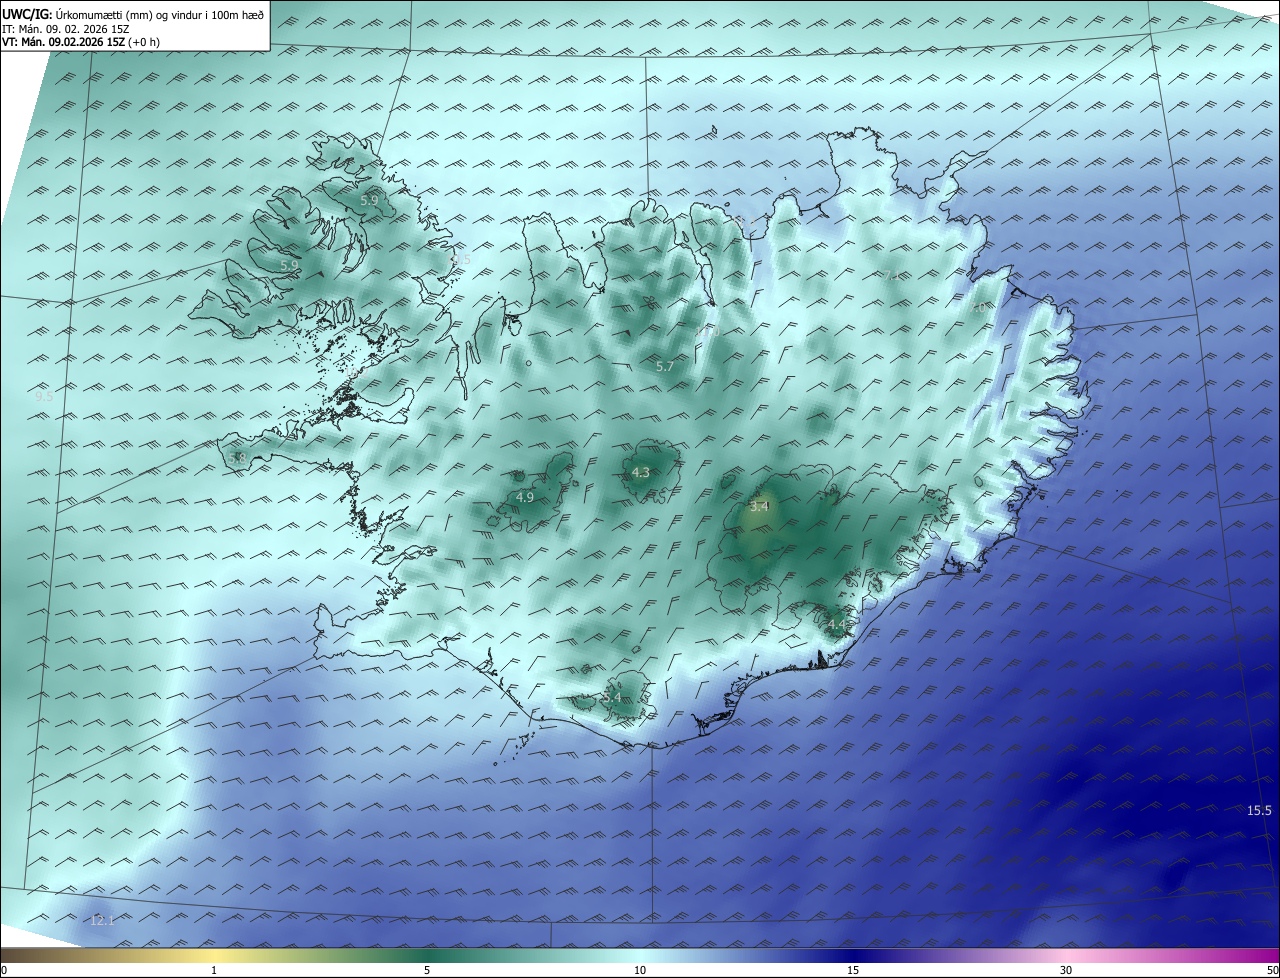Click the 1 tick on the color scale
1280x978 pixels.
[214, 970]
